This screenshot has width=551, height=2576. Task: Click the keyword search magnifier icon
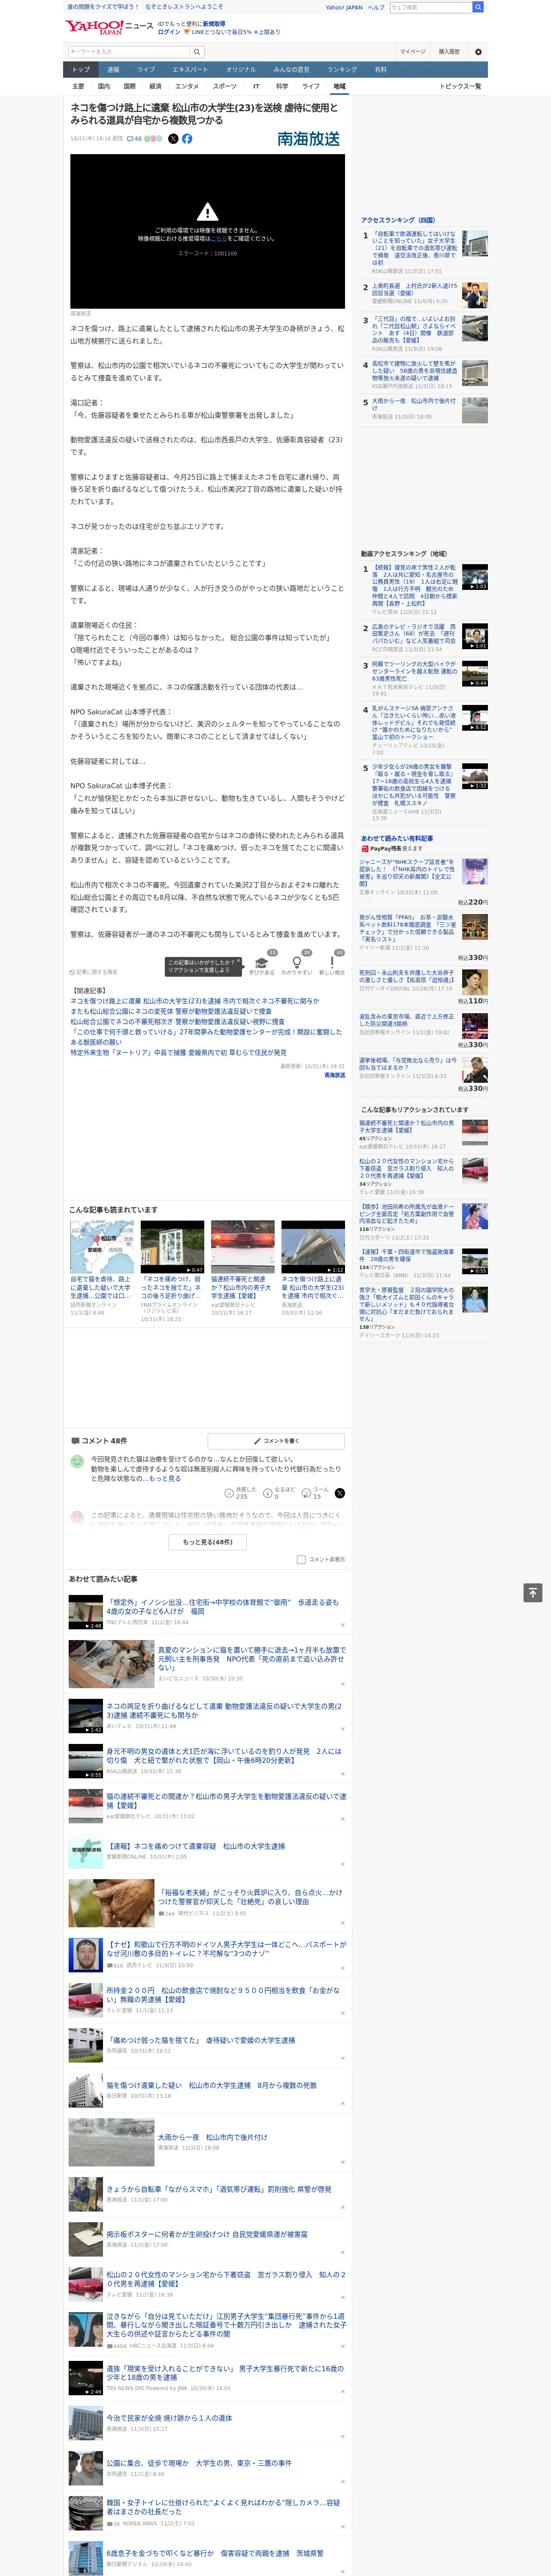(196, 52)
